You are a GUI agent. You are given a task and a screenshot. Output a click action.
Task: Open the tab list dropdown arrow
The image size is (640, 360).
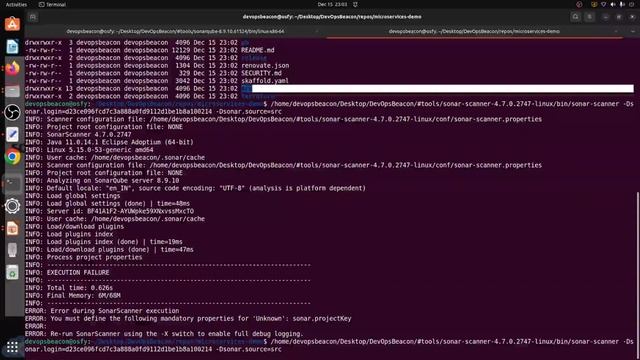click(x=632, y=31)
